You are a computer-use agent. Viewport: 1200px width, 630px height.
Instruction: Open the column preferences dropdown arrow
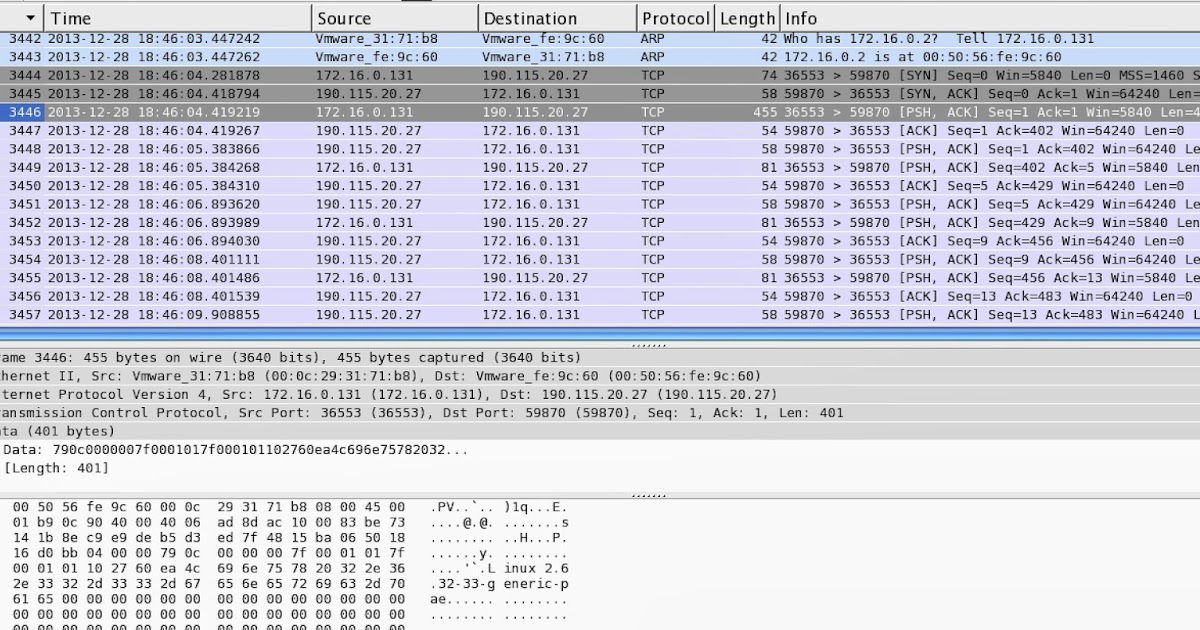coord(30,17)
